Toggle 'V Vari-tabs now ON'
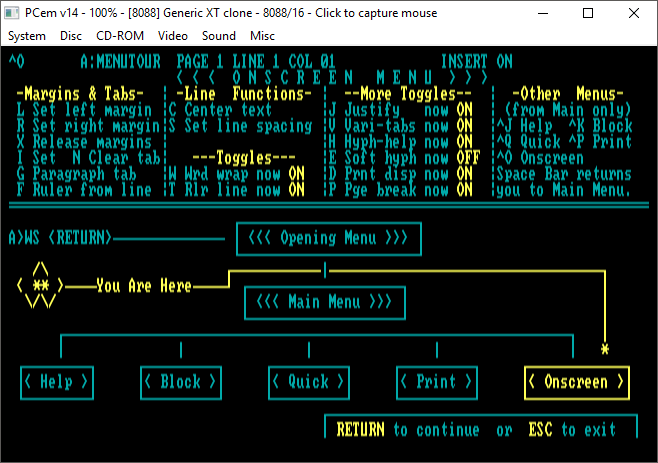 [400, 126]
